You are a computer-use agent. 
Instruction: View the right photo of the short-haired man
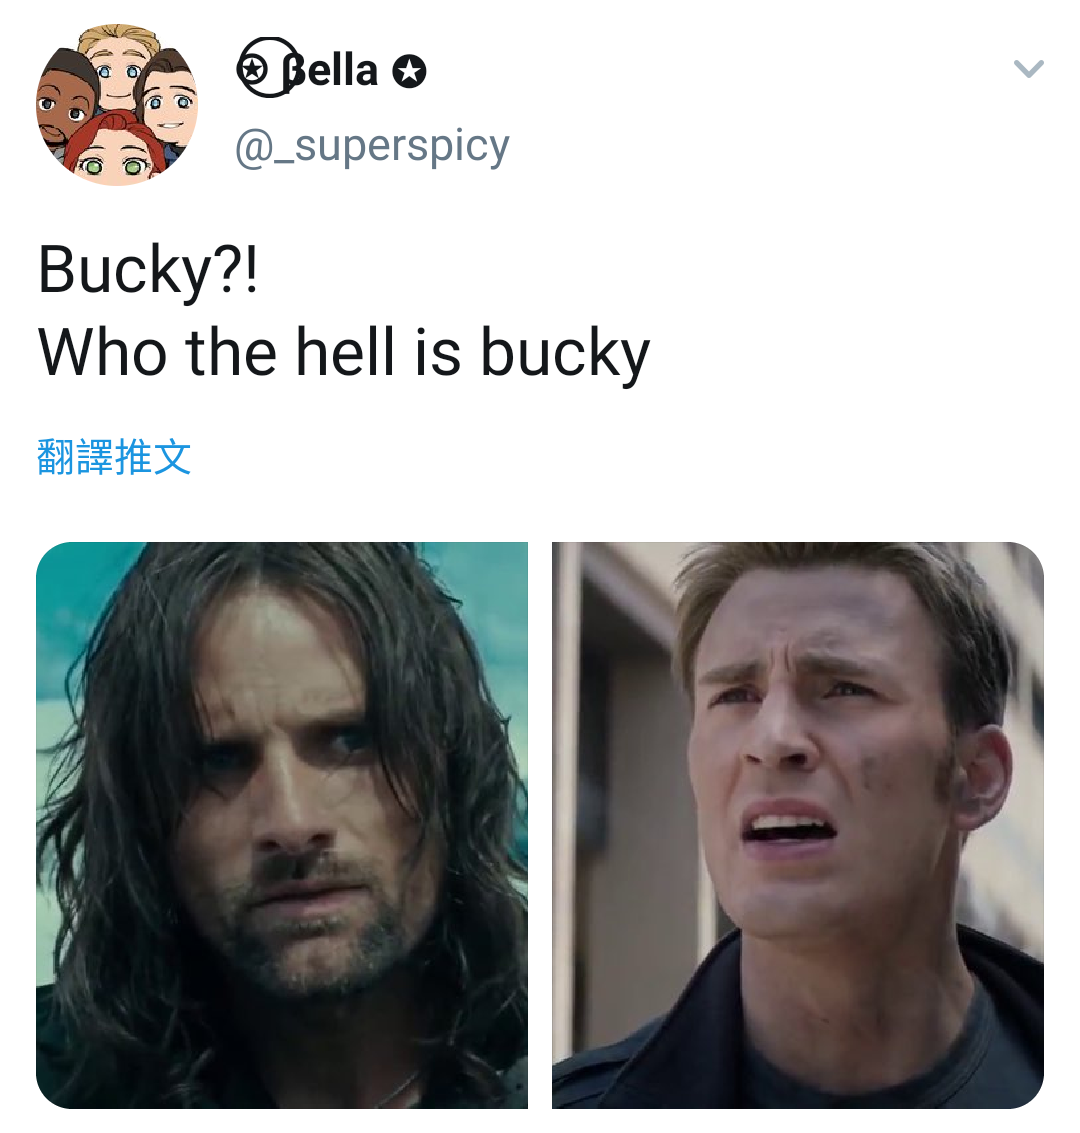click(798, 824)
